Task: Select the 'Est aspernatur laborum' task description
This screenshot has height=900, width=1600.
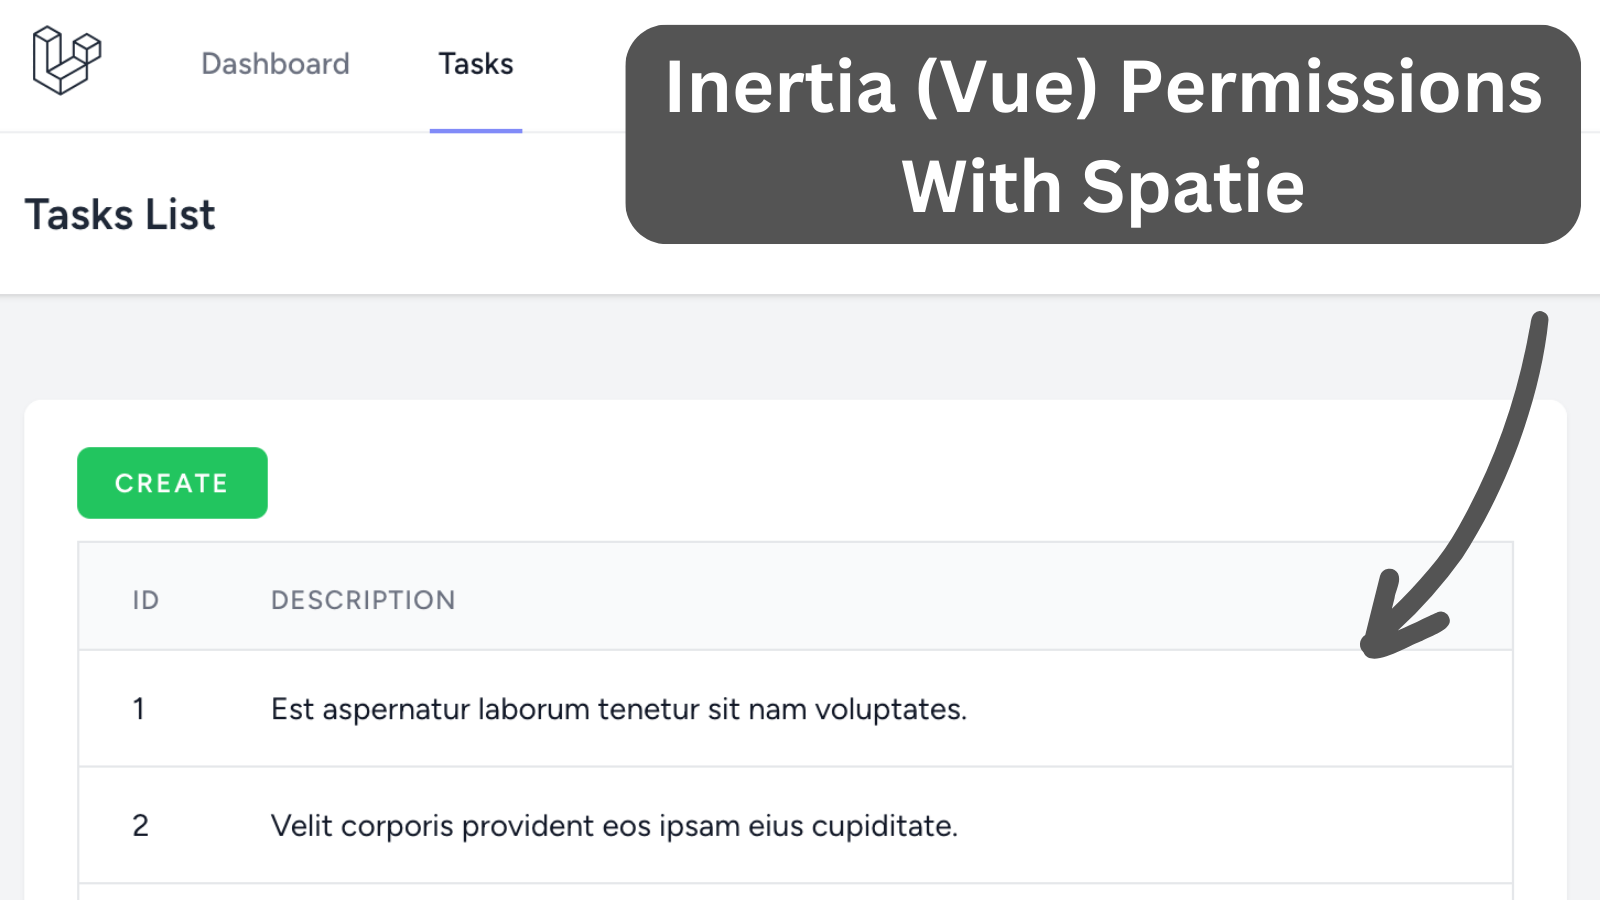Action: pos(618,709)
